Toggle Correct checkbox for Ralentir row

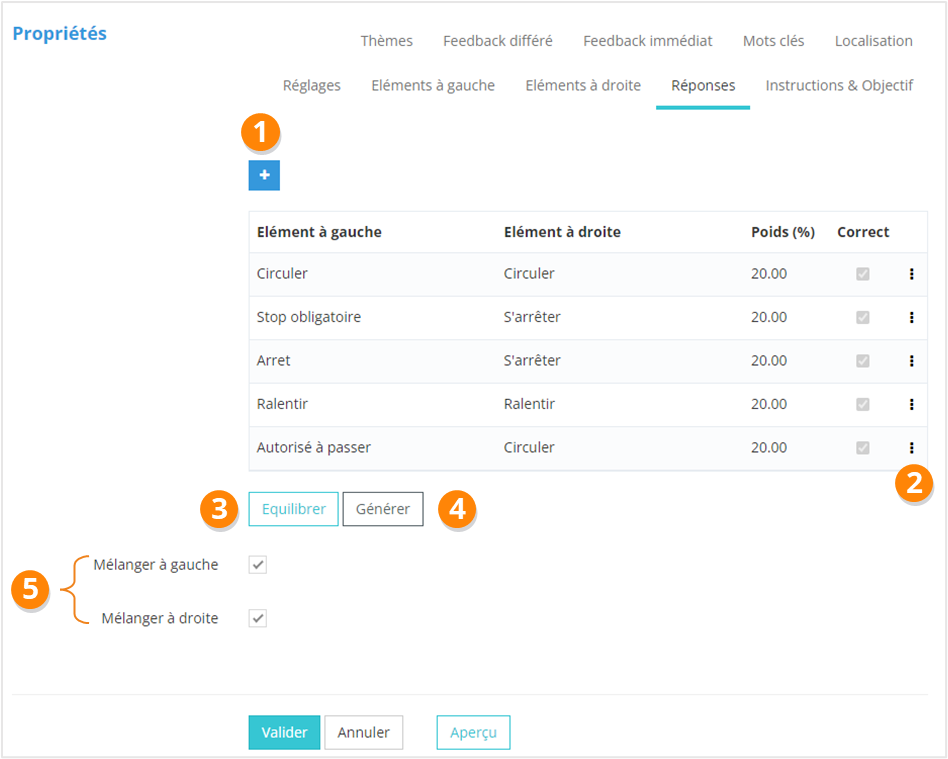click(x=862, y=404)
